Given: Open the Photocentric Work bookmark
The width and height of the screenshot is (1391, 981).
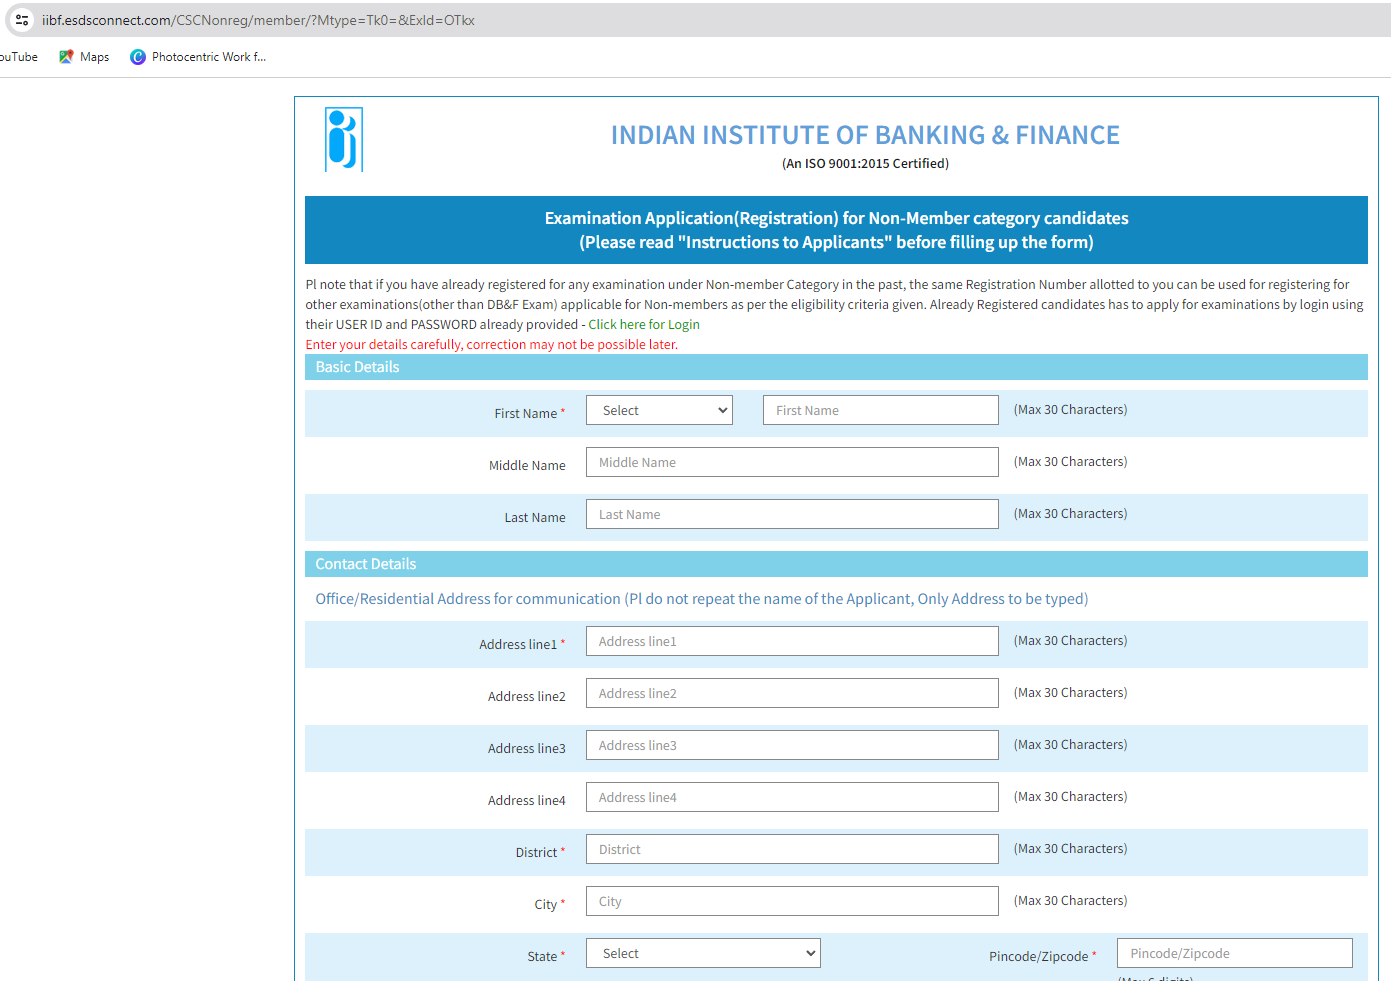Looking at the screenshot, I should pyautogui.click(x=197, y=57).
